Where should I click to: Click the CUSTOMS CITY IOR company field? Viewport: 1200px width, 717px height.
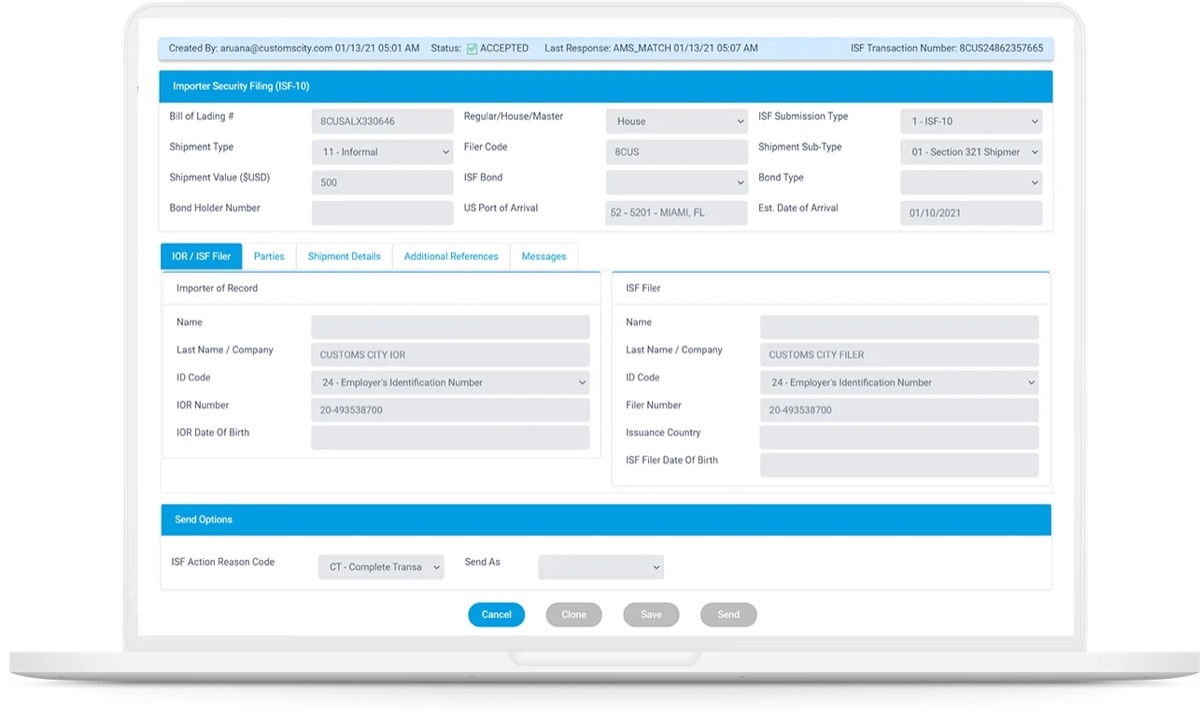(450, 354)
